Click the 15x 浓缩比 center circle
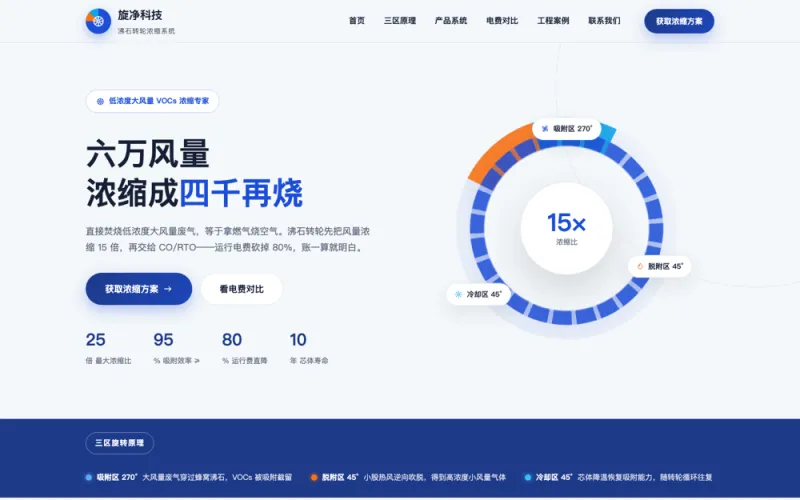Image resolution: width=800 pixels, height=500 pixels. pos(566,228)
